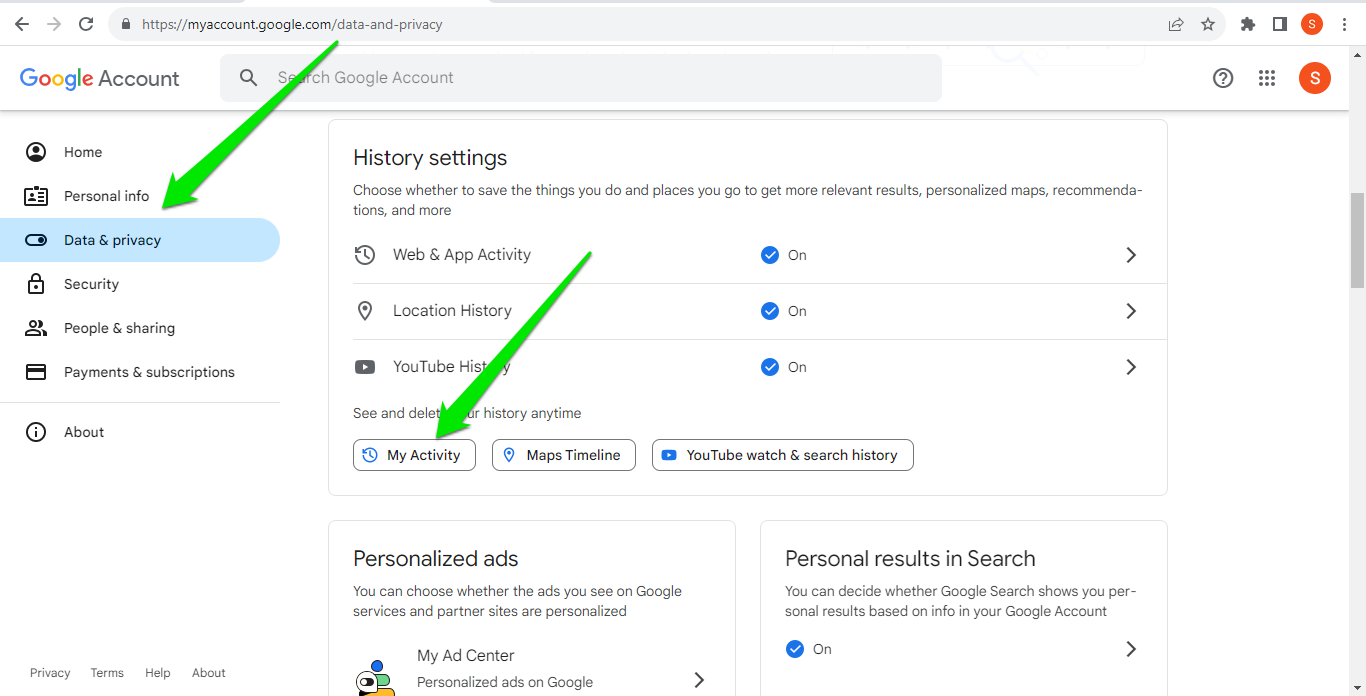This screenshot has height=696, width=1366.
Task: Expand Web & App Activity with its chevron
Action: pos(1131,255)
